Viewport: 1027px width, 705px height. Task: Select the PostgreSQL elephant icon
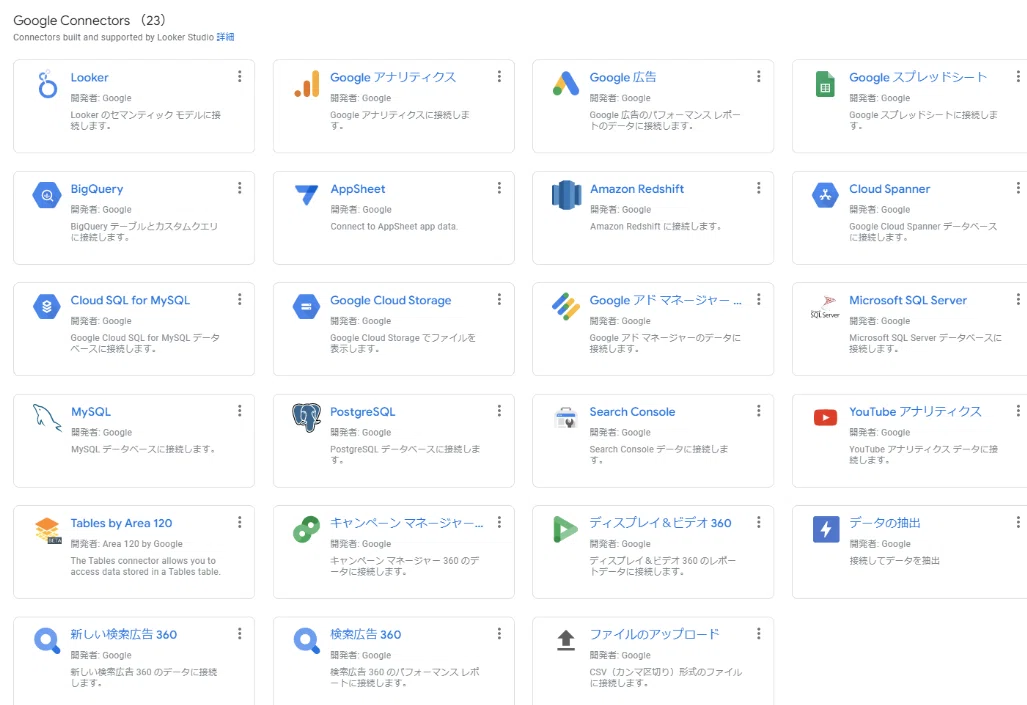click(x=307, y=417)
